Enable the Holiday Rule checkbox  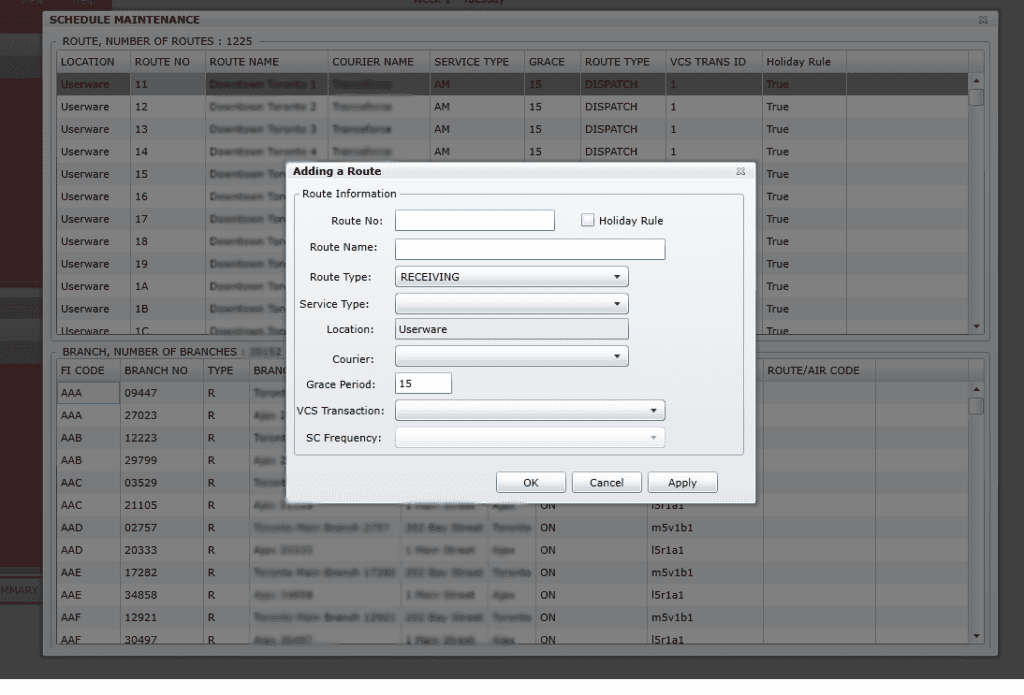(587, 220)
